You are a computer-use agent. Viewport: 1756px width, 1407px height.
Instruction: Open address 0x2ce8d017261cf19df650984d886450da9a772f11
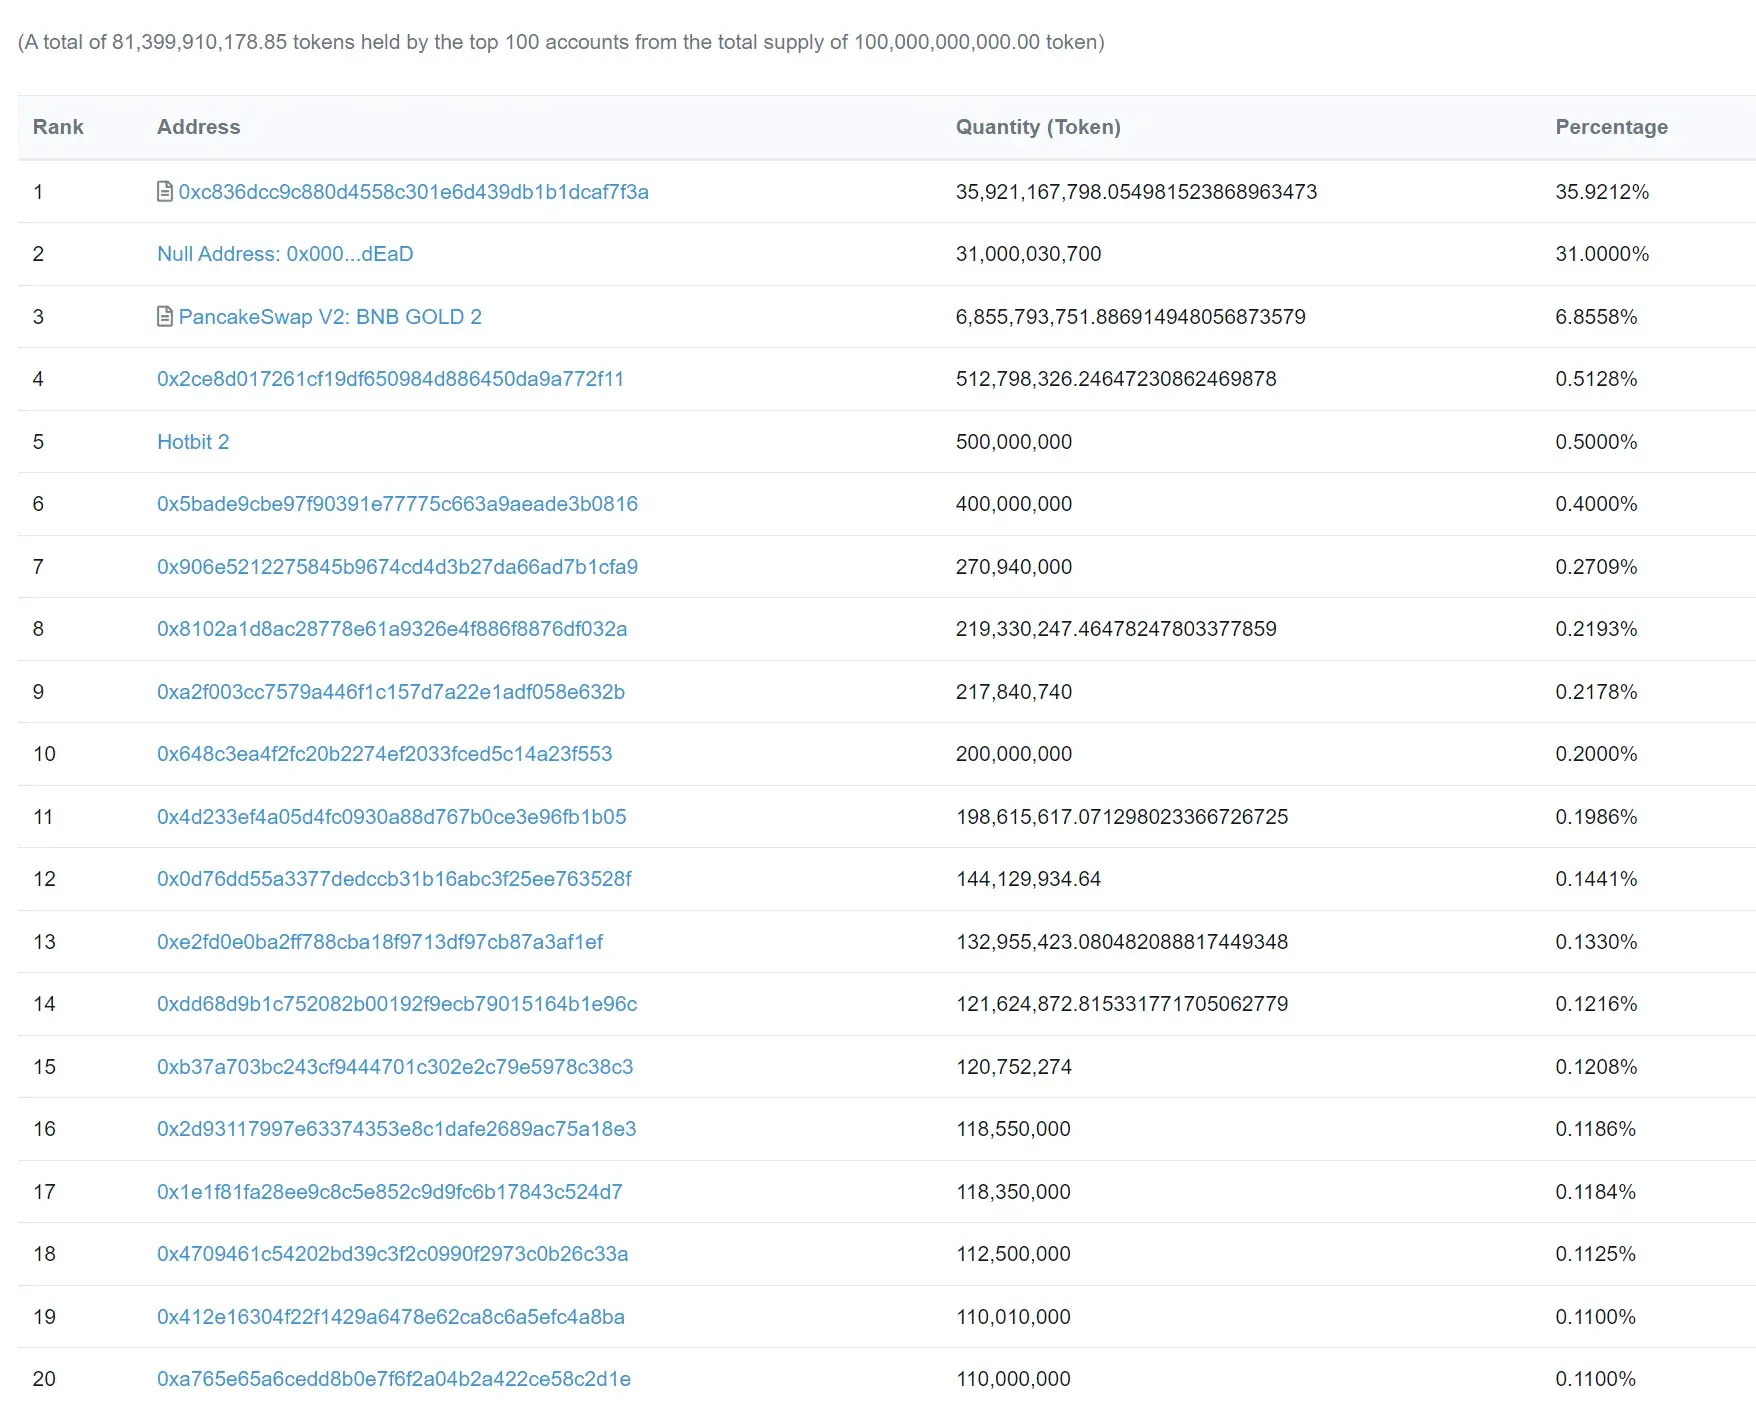pos(390,379)
